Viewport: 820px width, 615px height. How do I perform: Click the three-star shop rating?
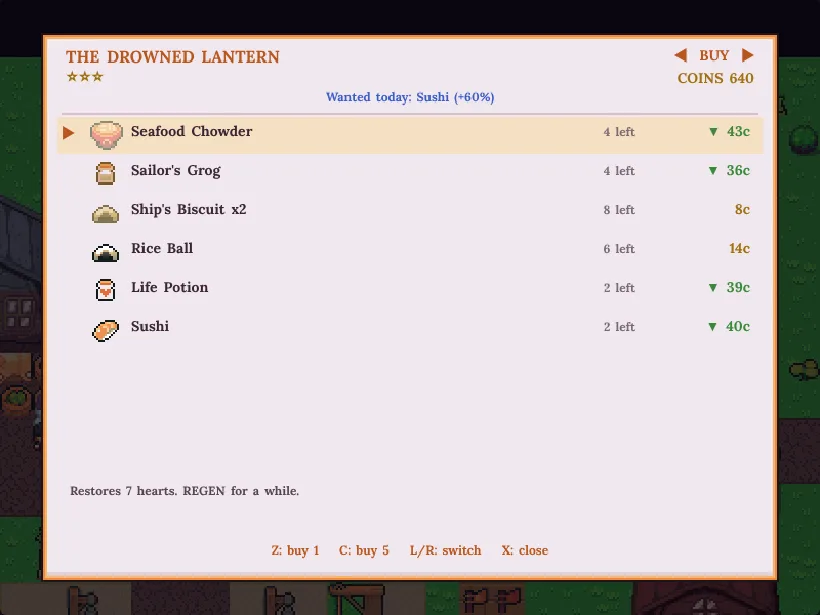tap(85, 77)
